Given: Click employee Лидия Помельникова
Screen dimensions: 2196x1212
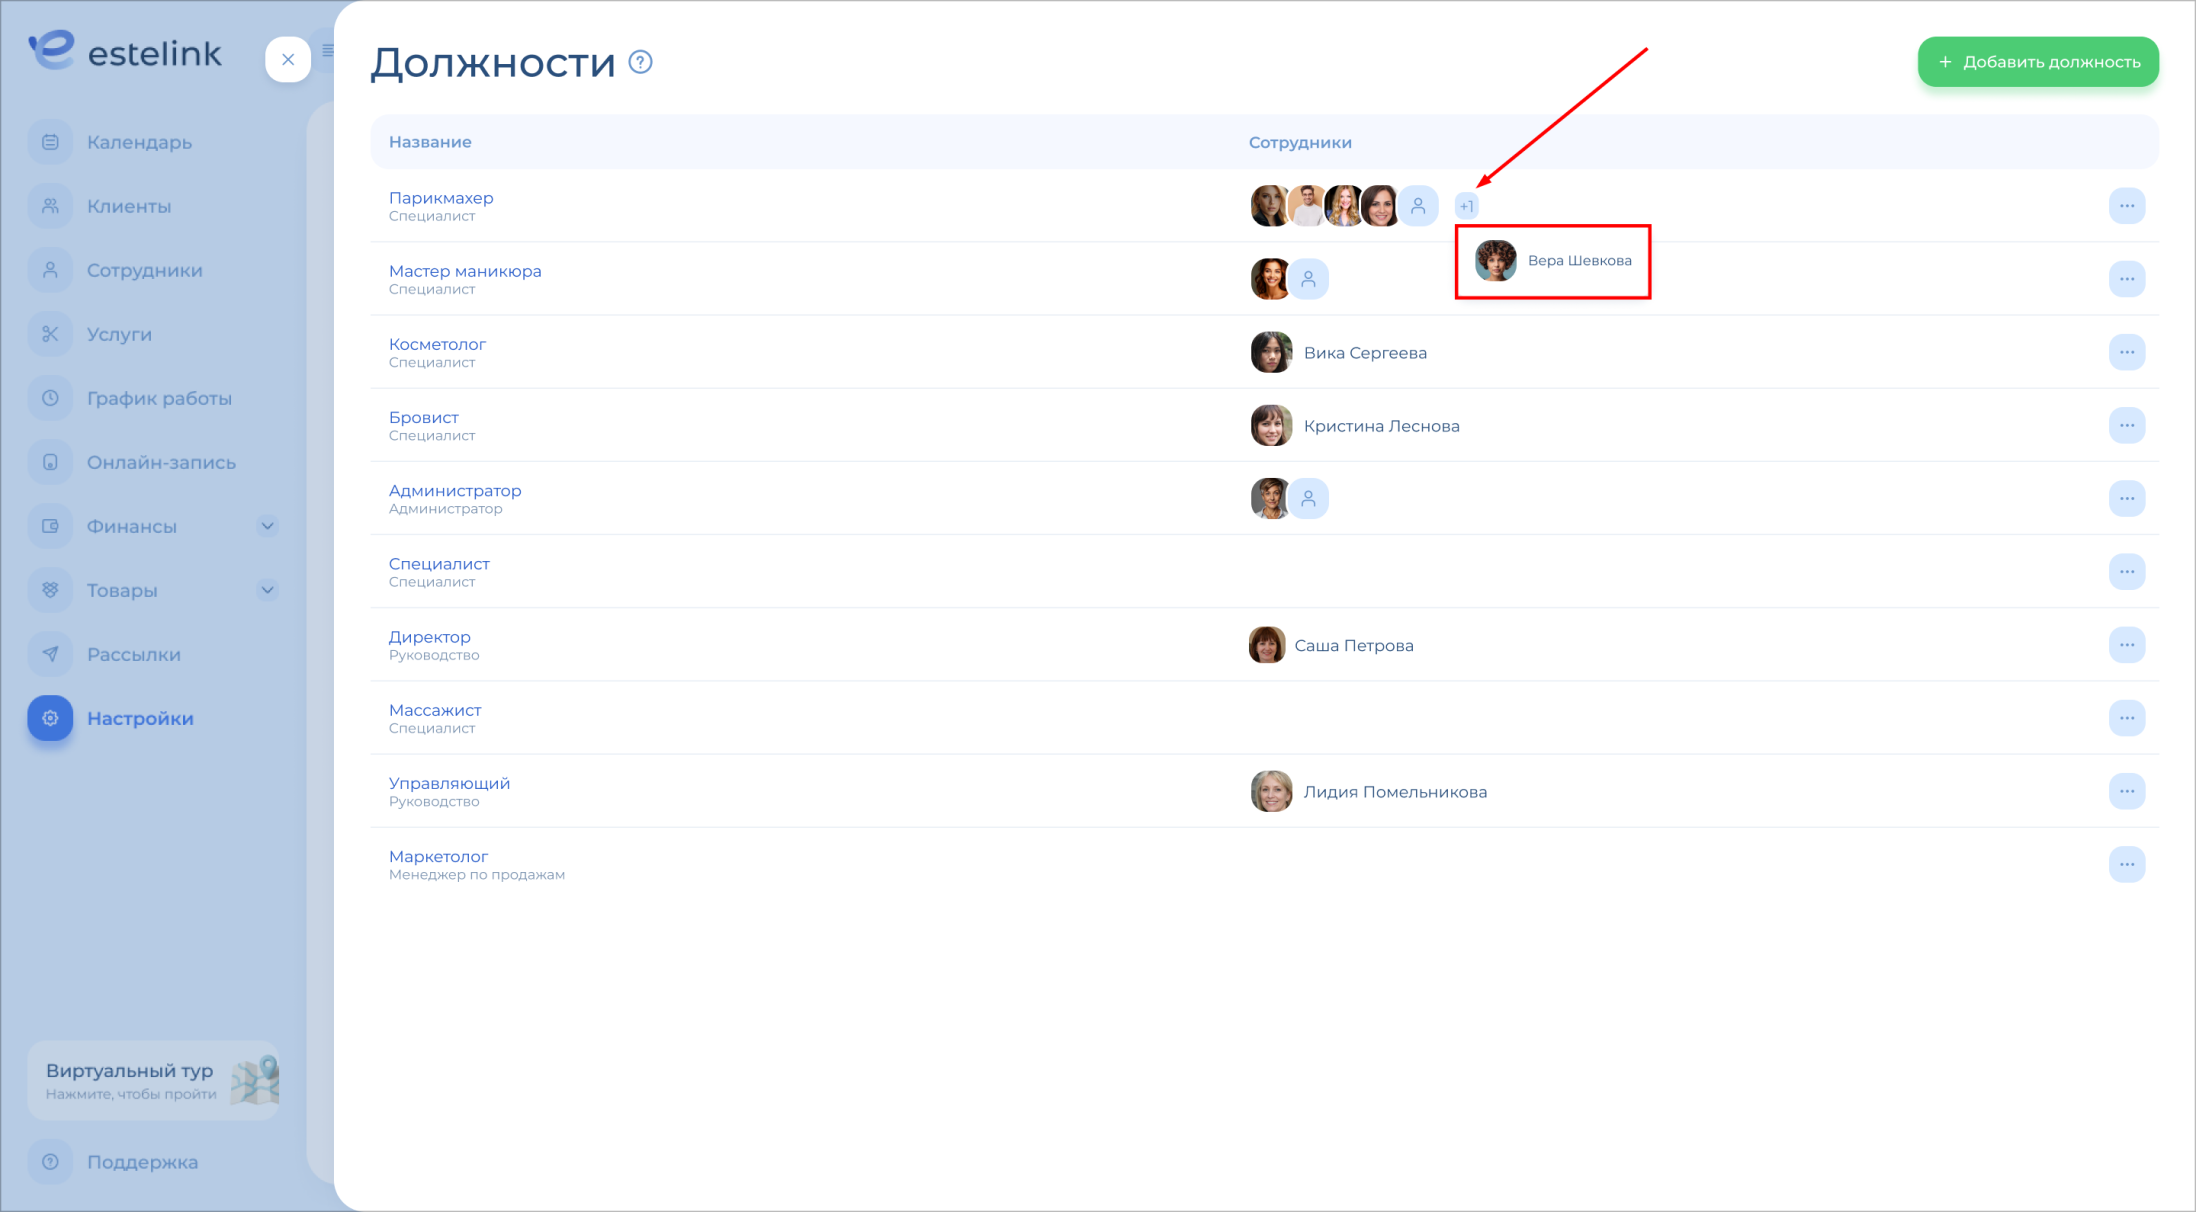Looking at the screenshot, I should pyautogui.click(x=1369, y=791).
